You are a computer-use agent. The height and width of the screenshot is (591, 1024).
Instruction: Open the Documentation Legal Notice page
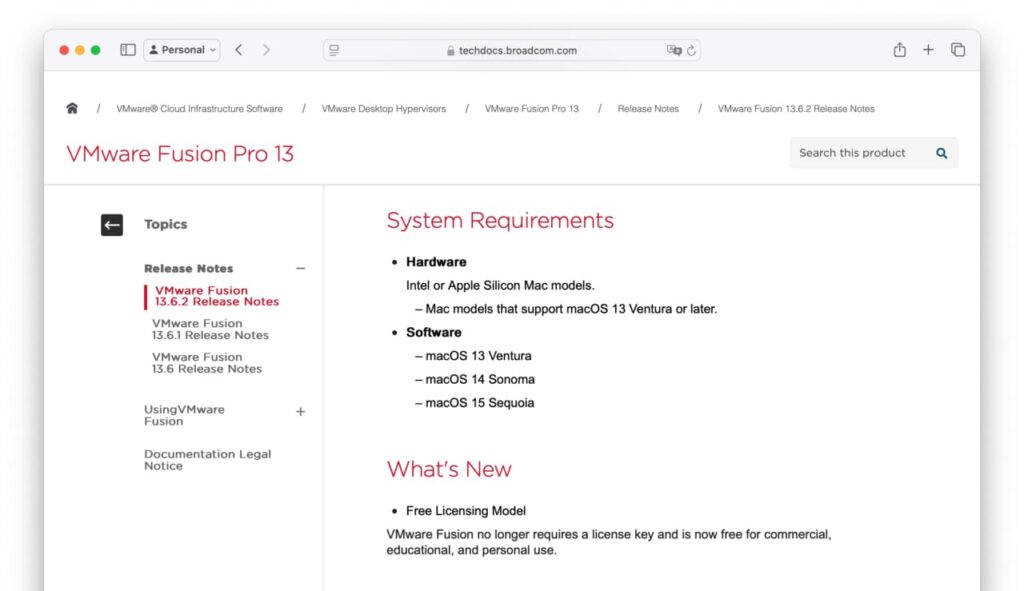207,460
